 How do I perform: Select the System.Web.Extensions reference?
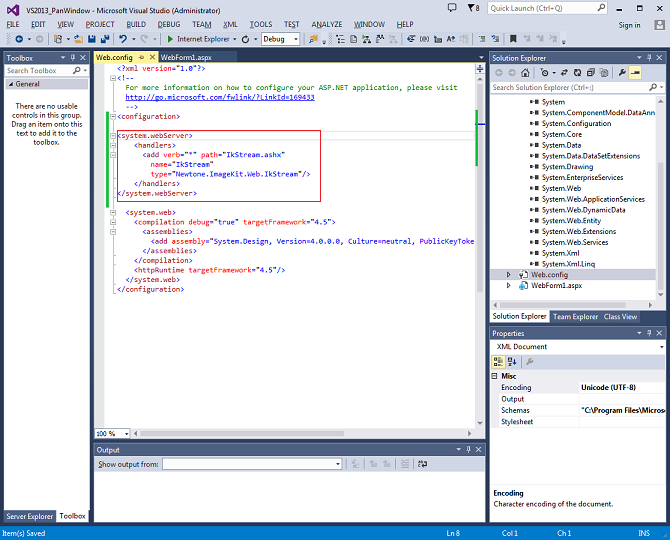pos(579,232)
